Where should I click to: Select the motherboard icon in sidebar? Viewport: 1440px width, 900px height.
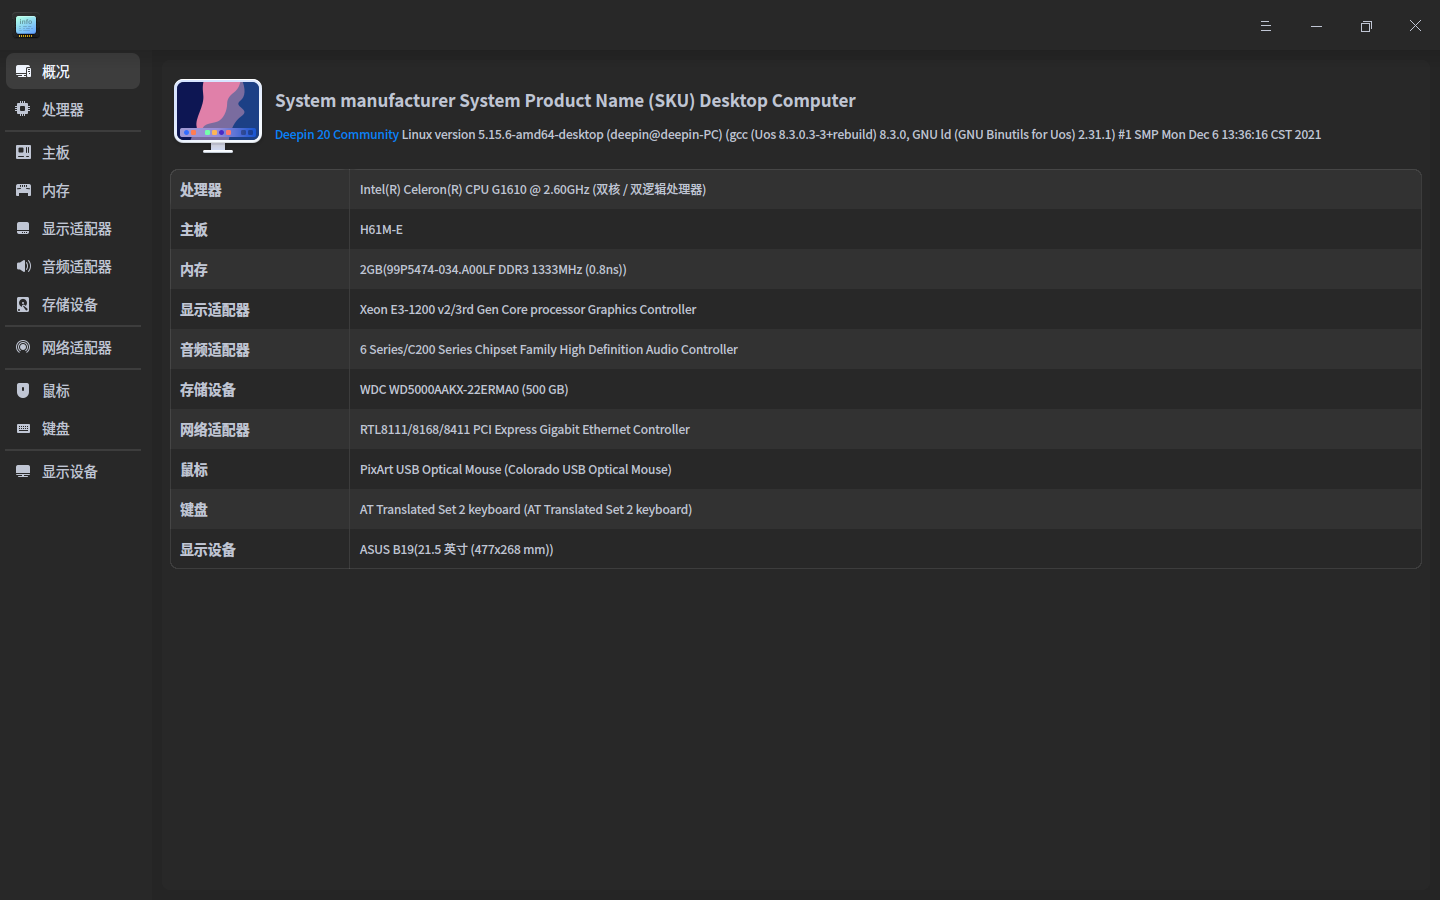point(23,152)
